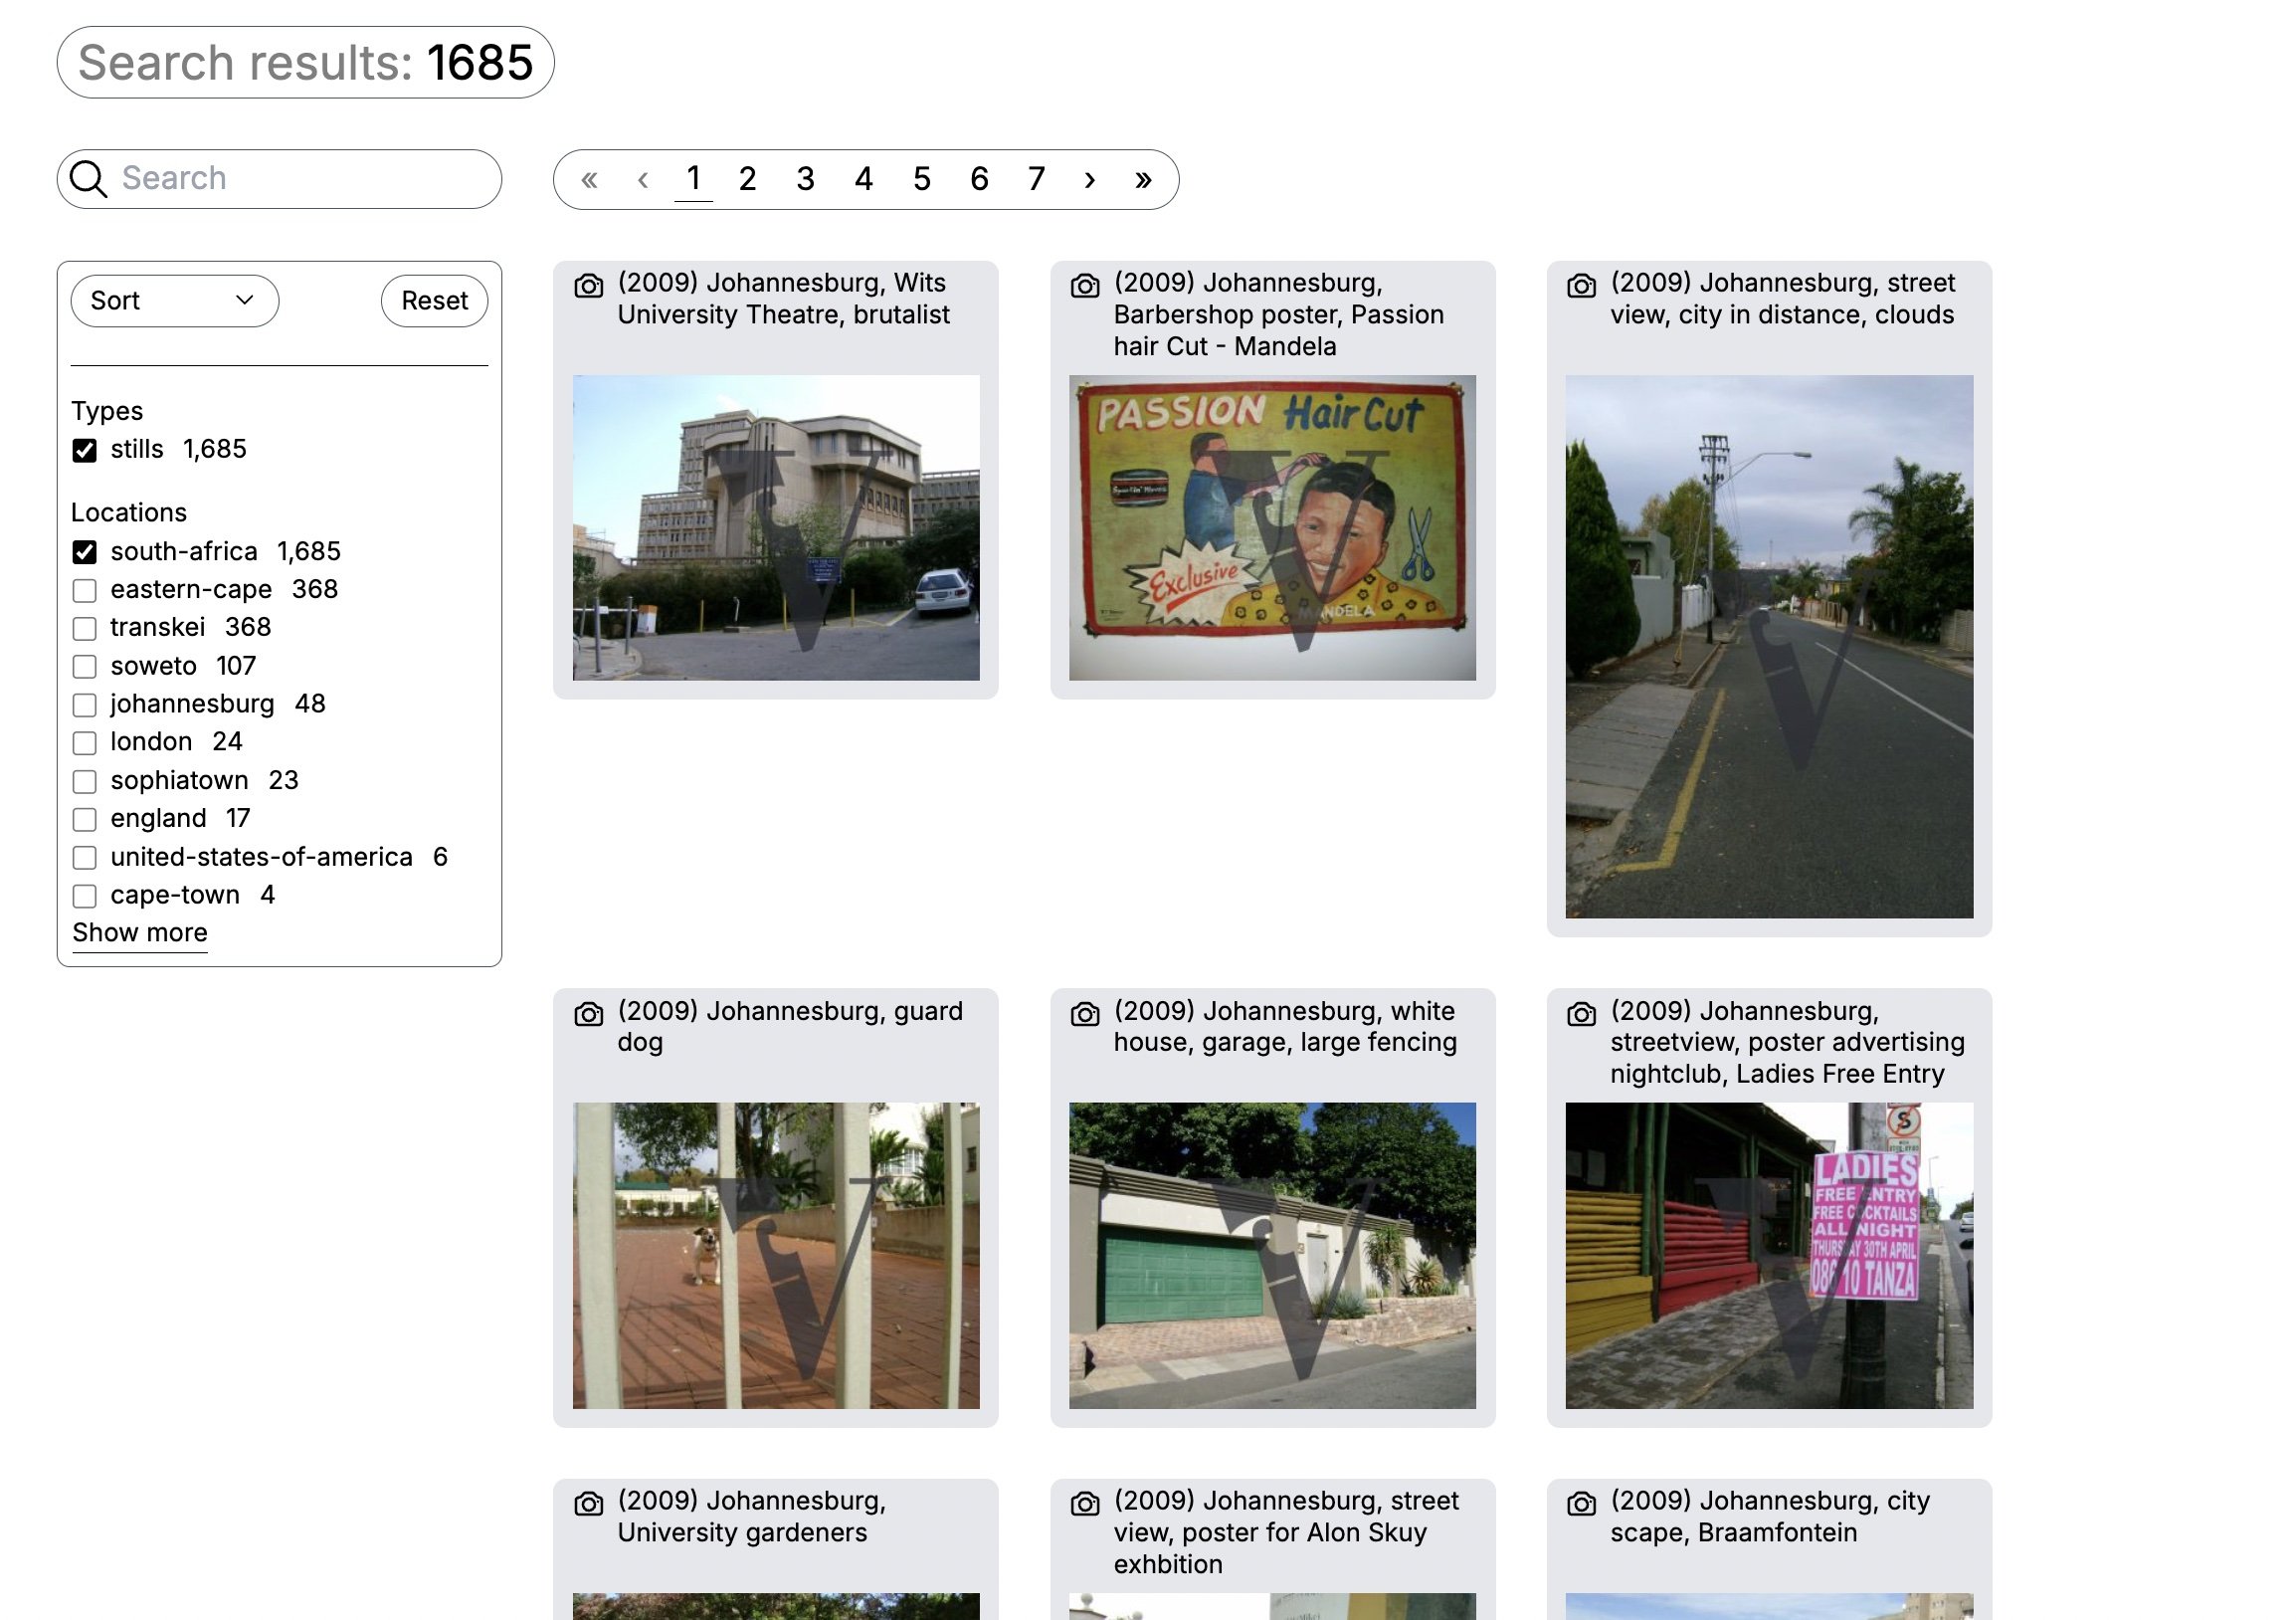Select page 1 in pagination
Viewport: 2296px width, 1620px height.
click(x=693, y=179)
